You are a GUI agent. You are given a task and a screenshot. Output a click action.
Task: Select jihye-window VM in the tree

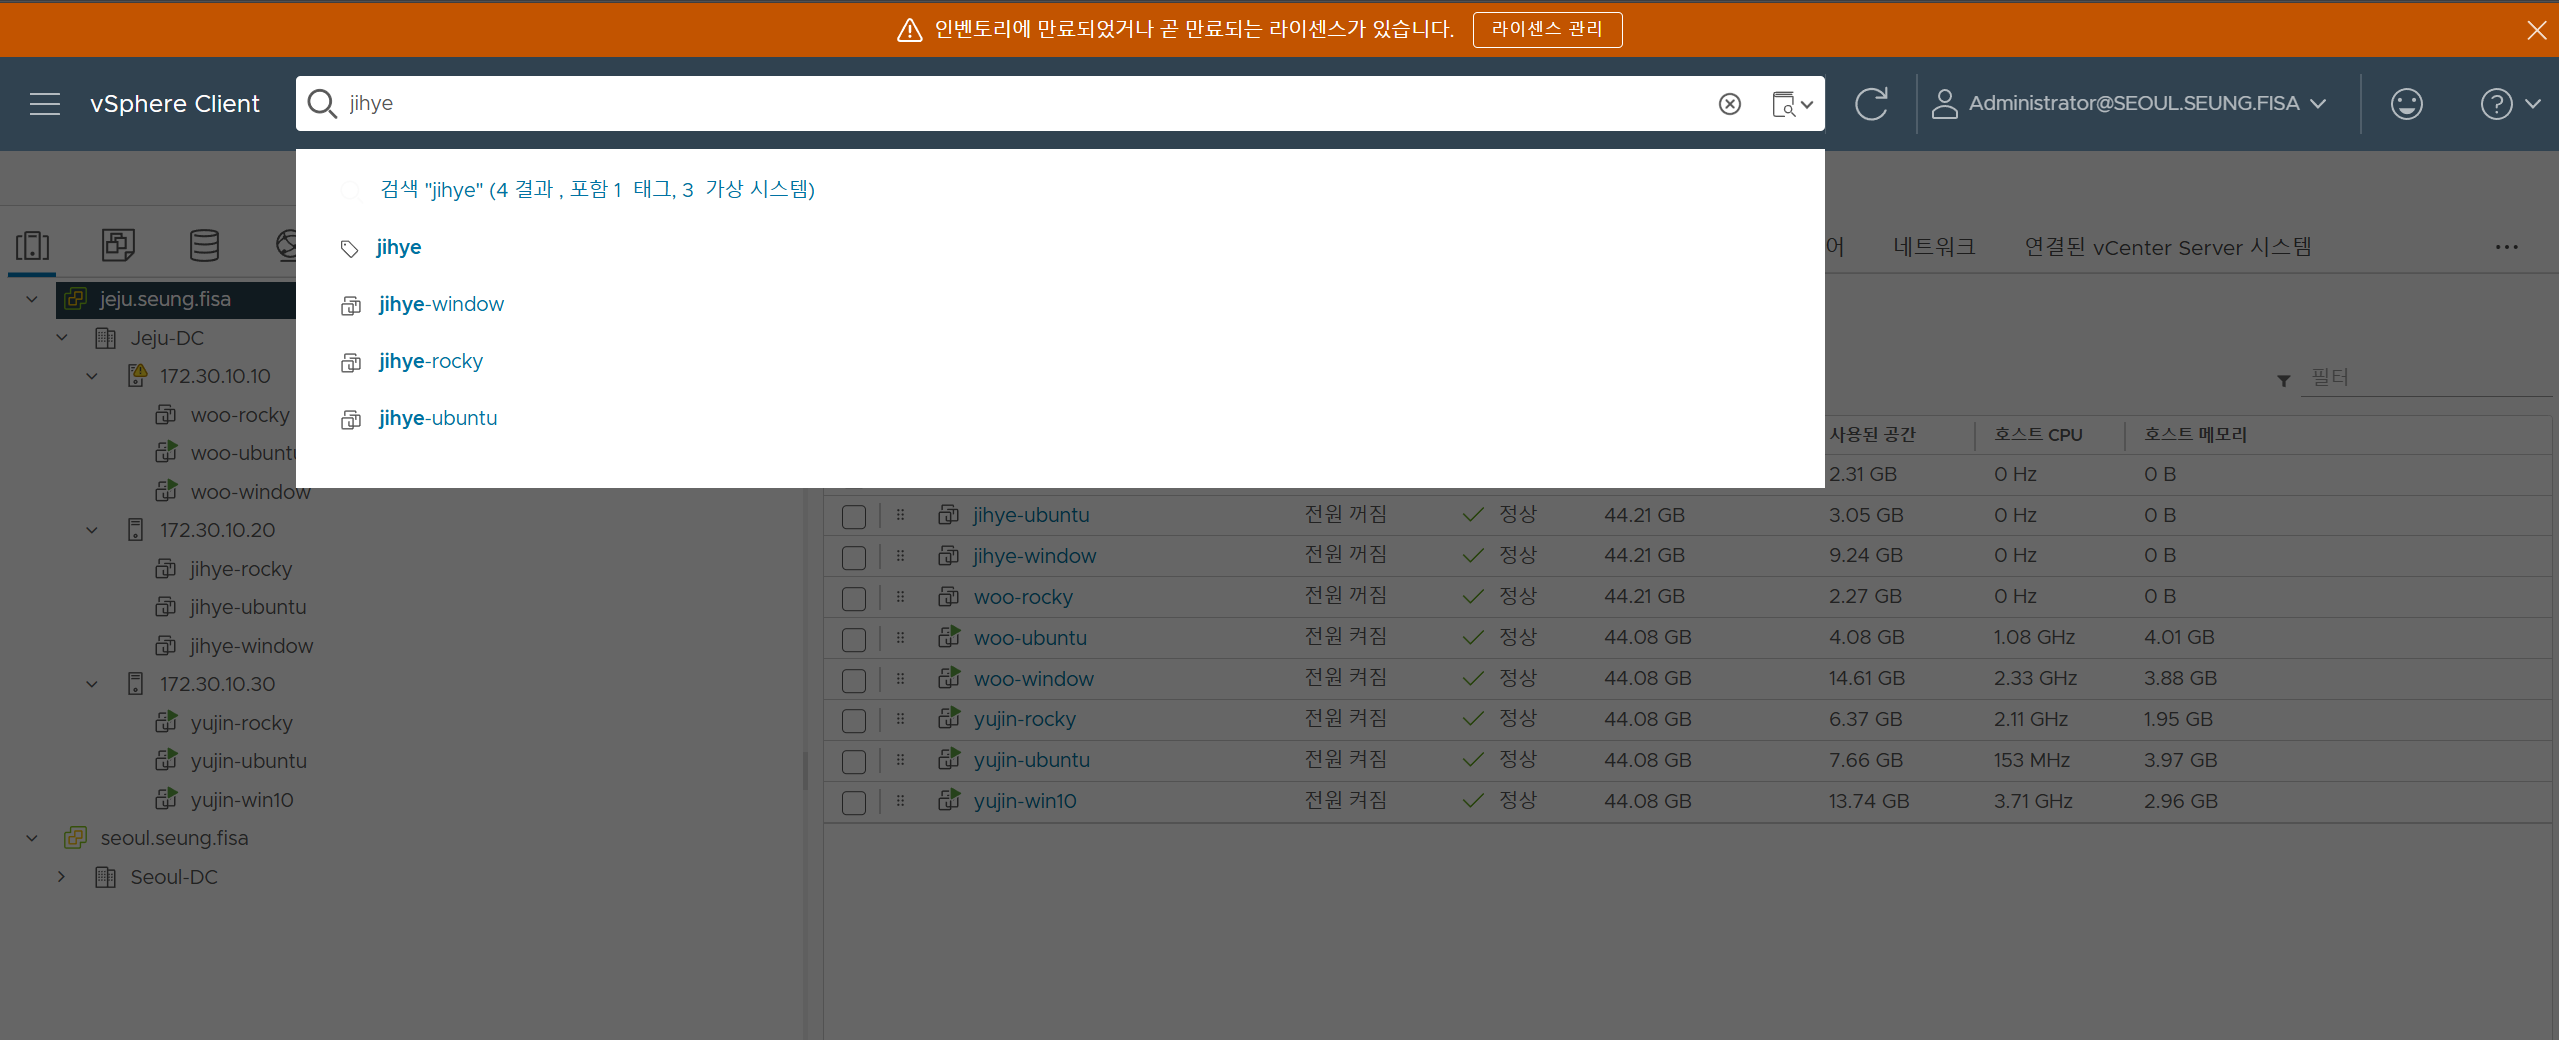[x=251, y=646]
